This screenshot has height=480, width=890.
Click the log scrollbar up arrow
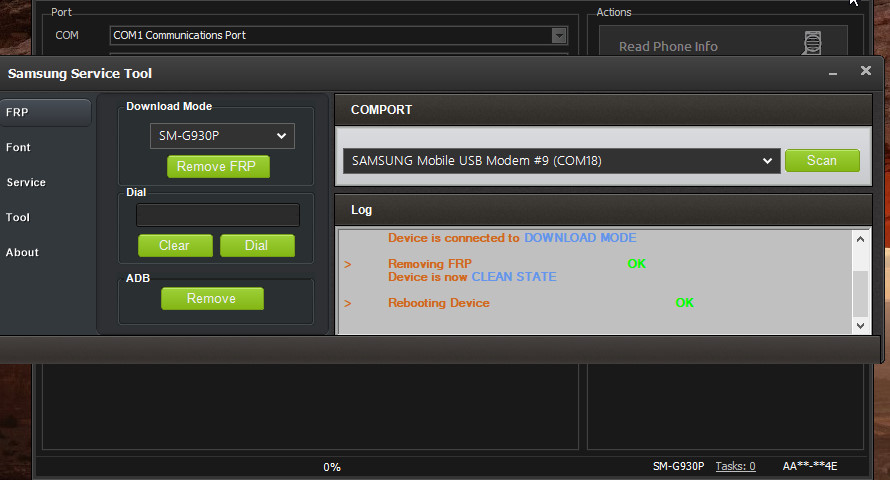point(860,239)
